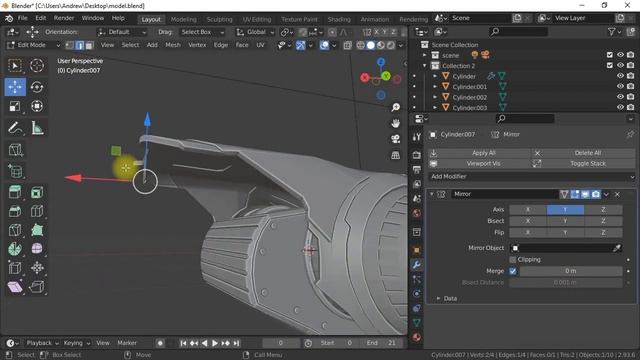Select the Loop Cut tool

(37, 211)
